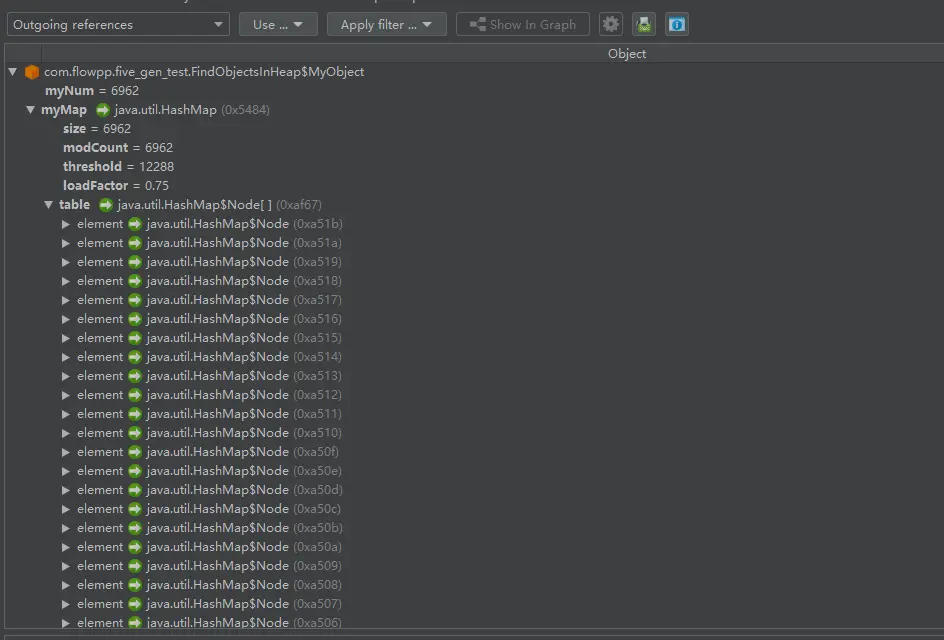Collapse the myMap HashMap node
The width and height of the screenshot is (944, 640).
(30, 110)
